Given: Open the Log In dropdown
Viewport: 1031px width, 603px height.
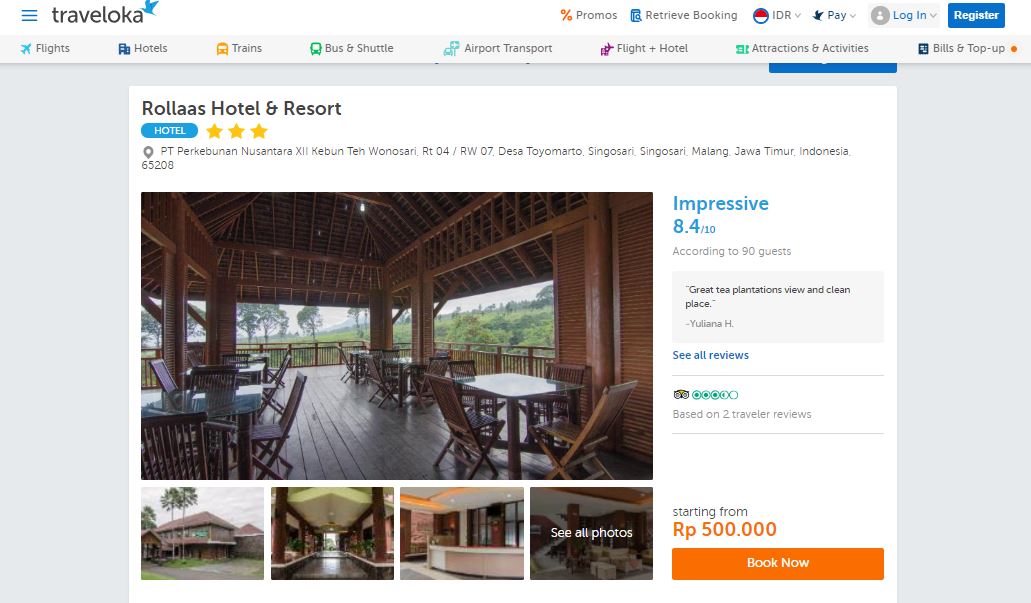Looking at the screenshot, I should tap(904, 15).
